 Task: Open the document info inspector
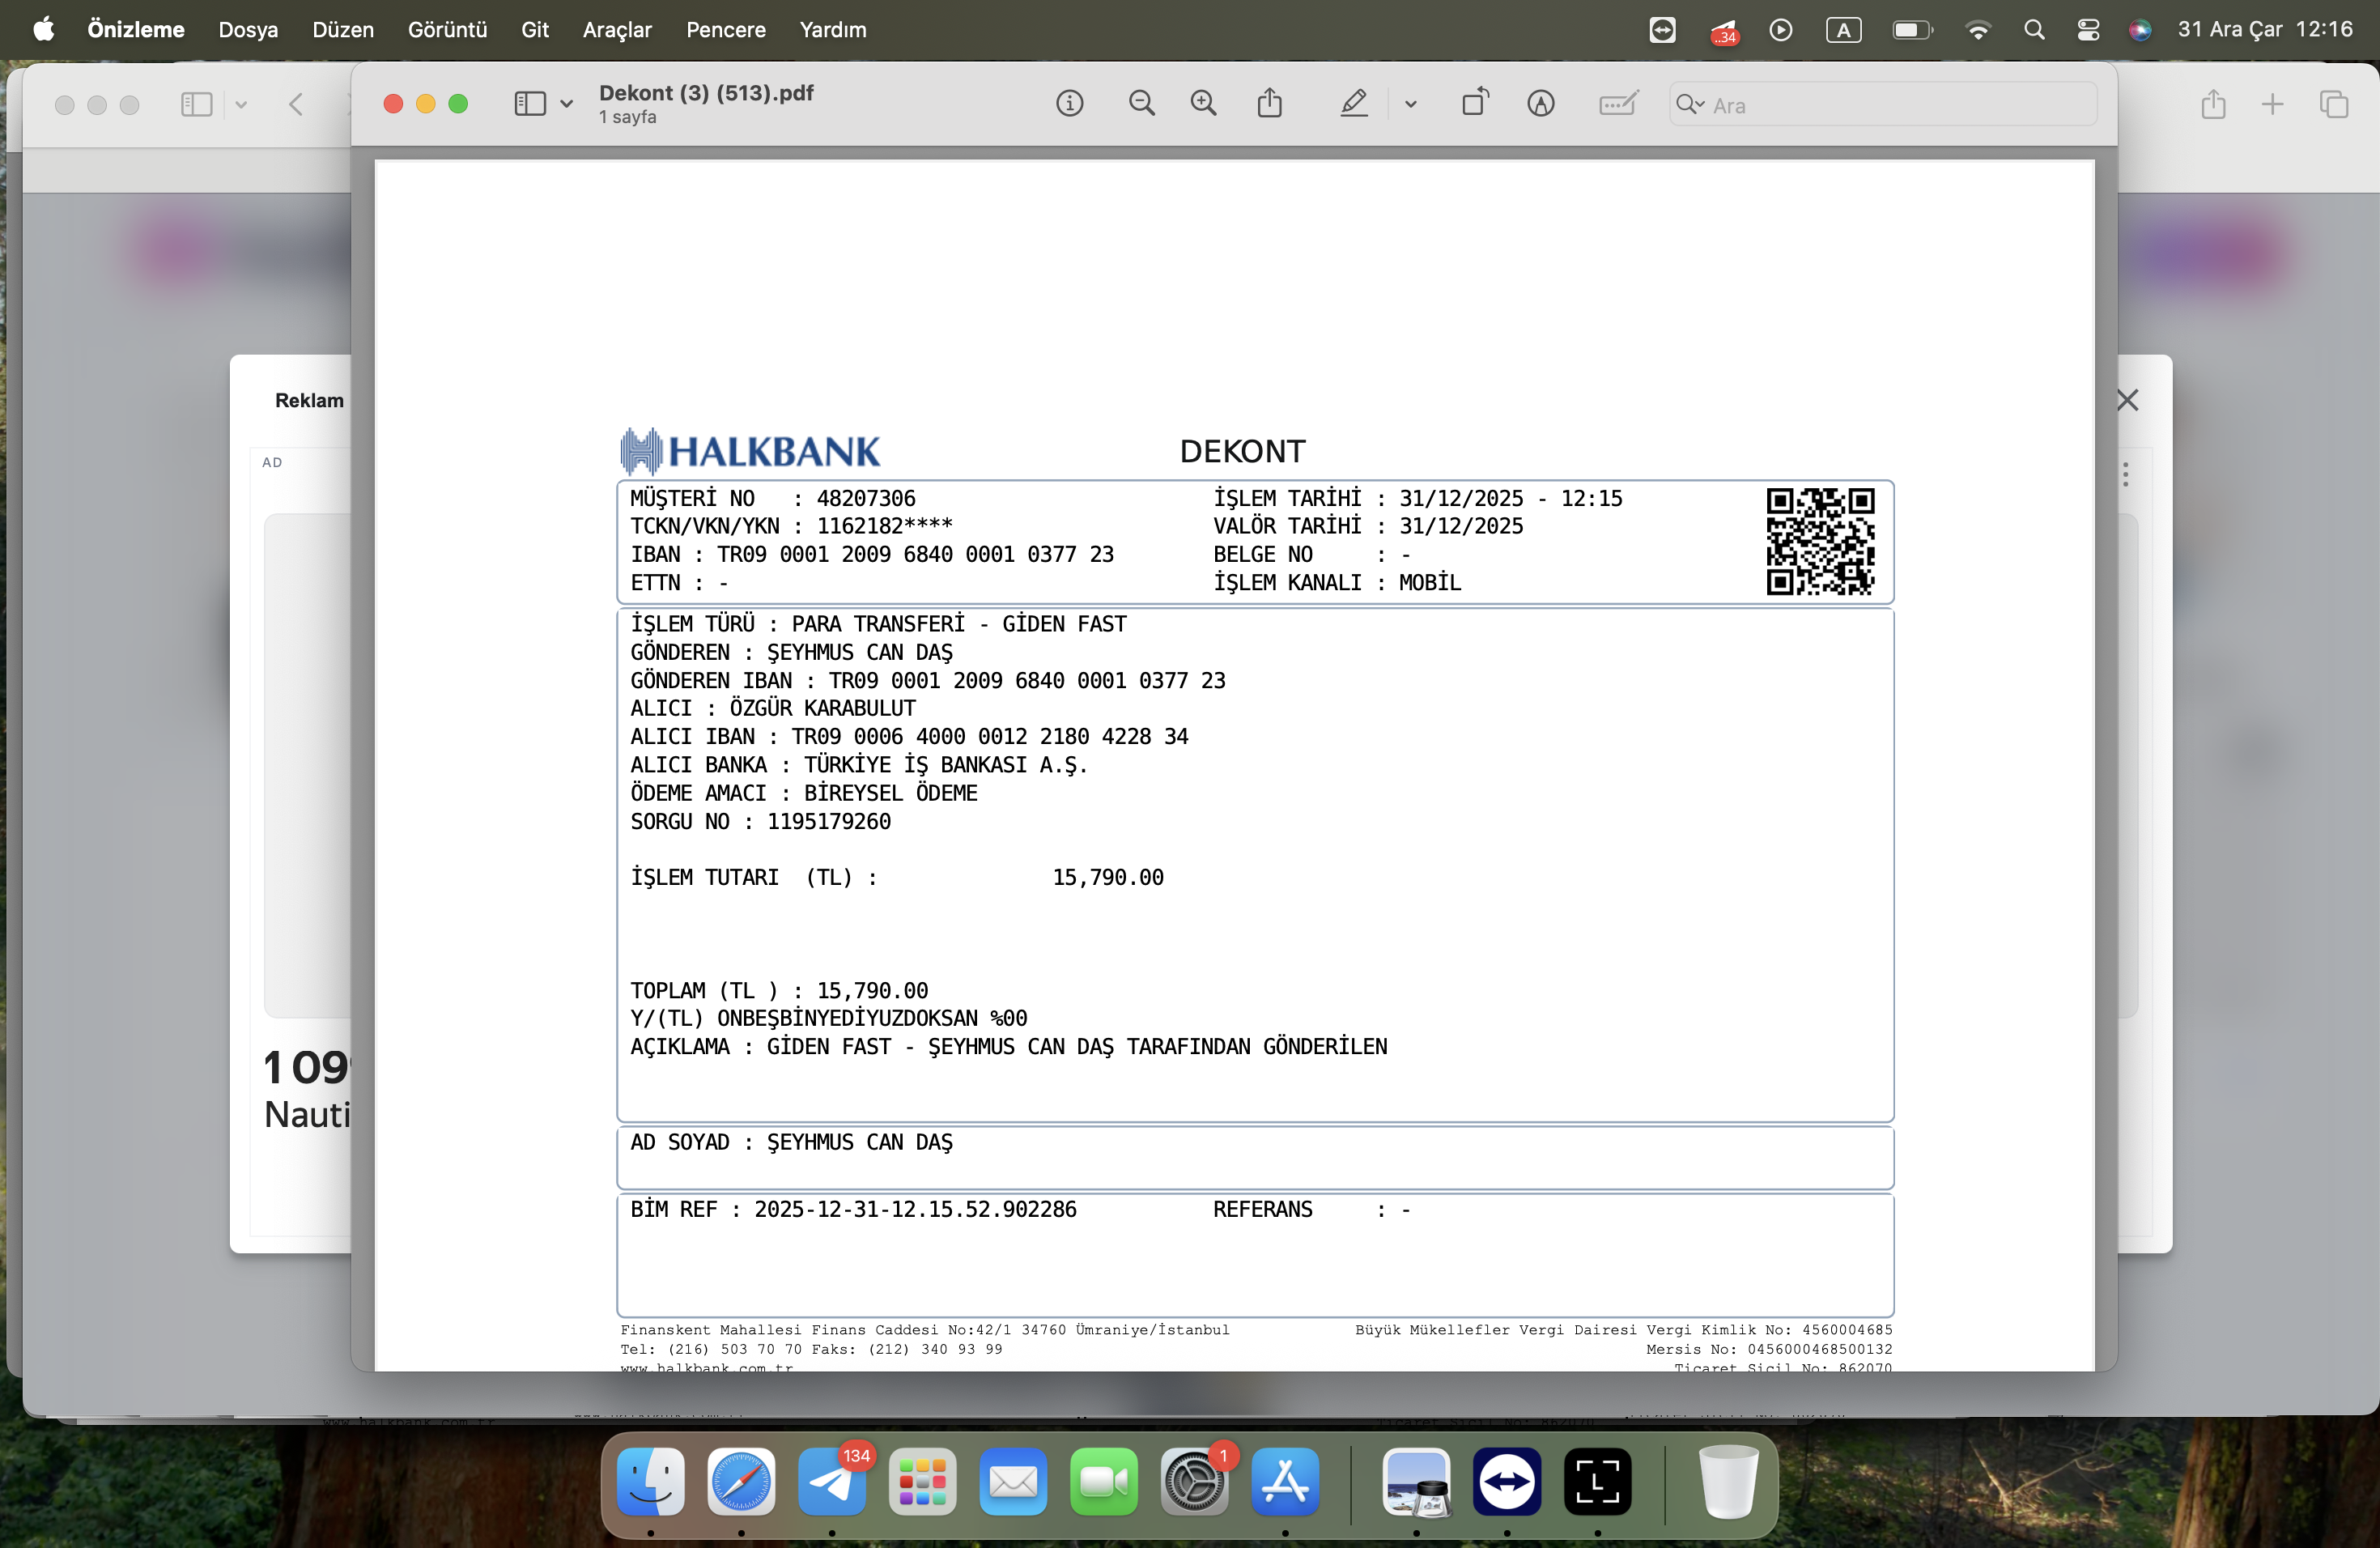1069,103
